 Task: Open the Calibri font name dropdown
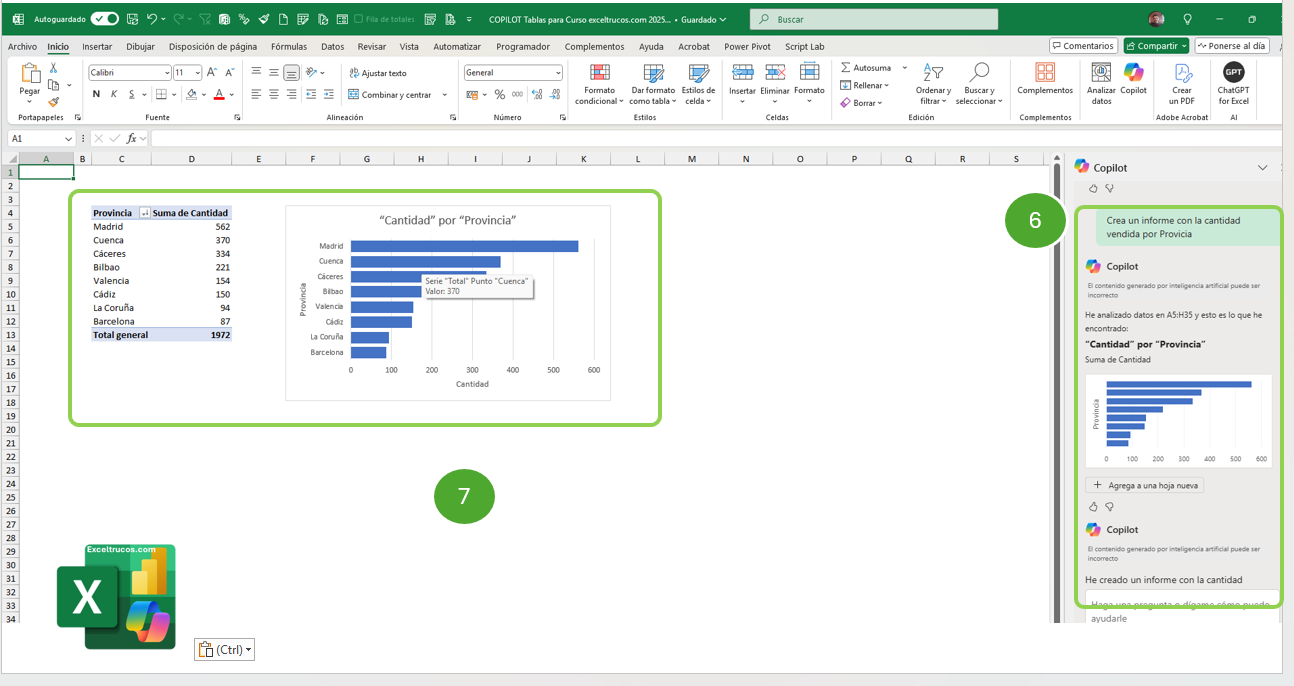click(166, 73)
